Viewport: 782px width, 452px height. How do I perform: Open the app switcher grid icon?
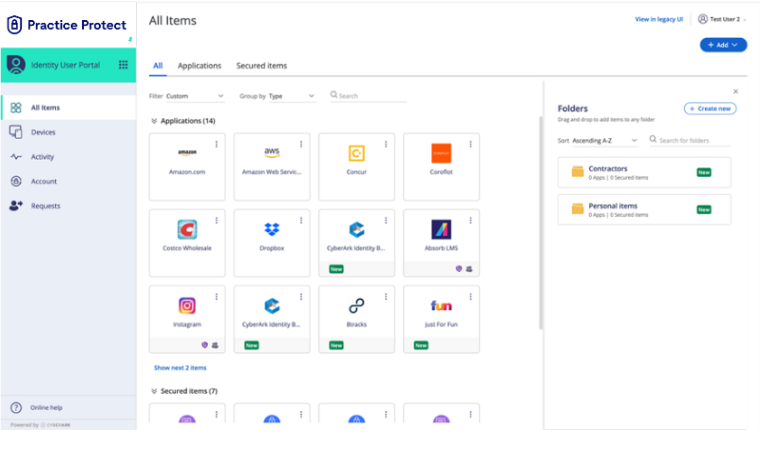click(123, 65)
